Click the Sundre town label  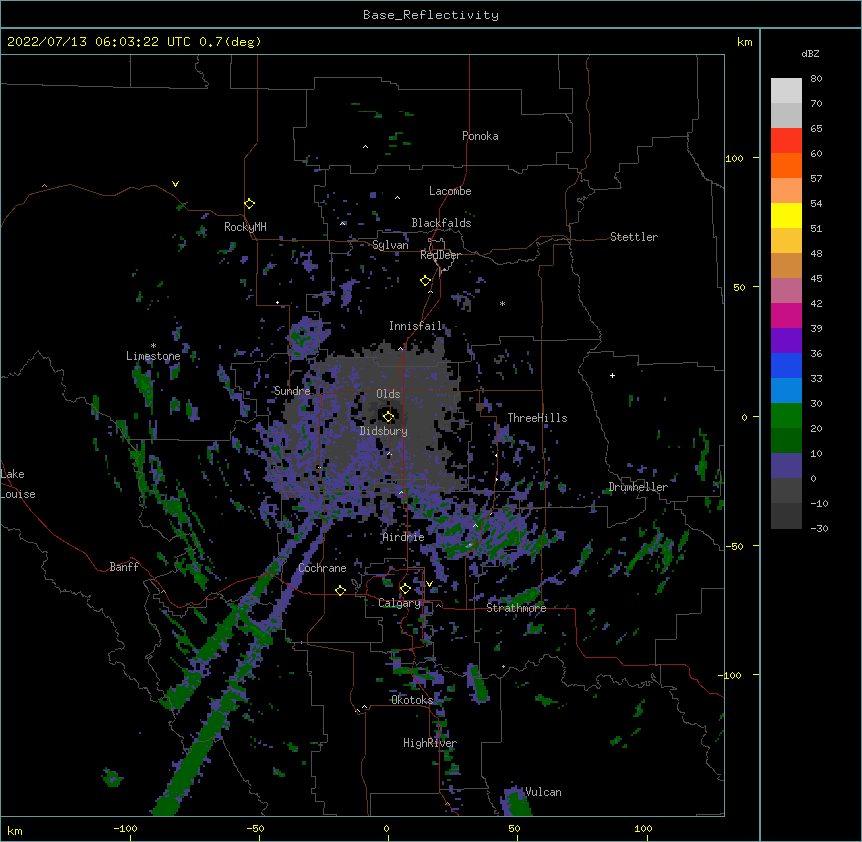click(x=292, y=391)
